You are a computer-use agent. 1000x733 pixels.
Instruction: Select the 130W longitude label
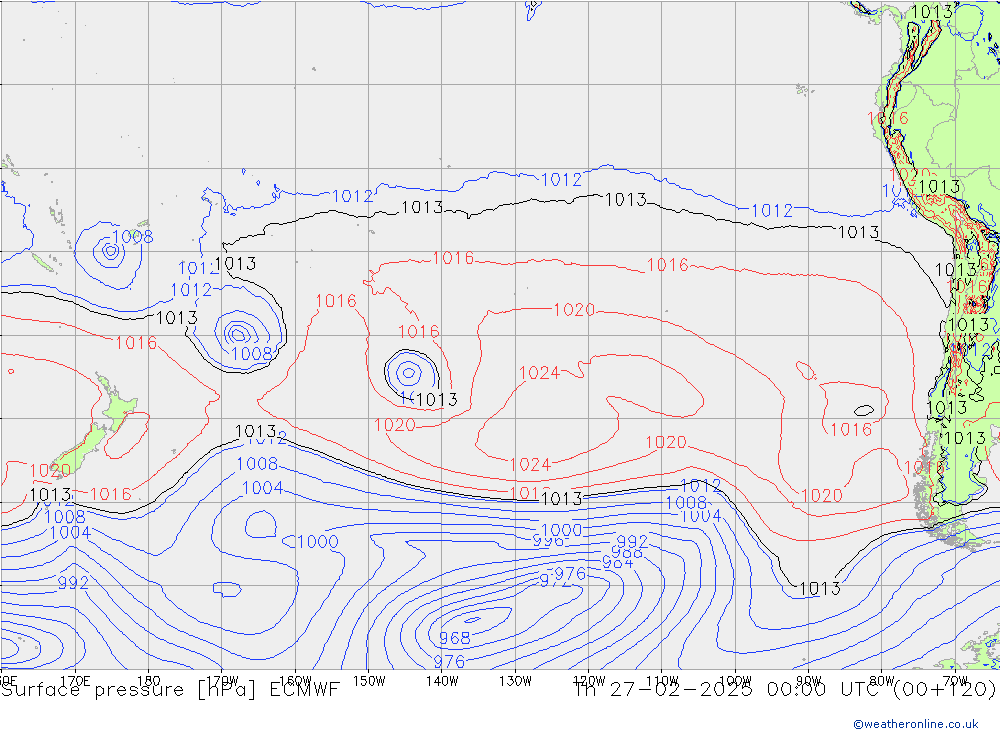click(x=515, y=681)
